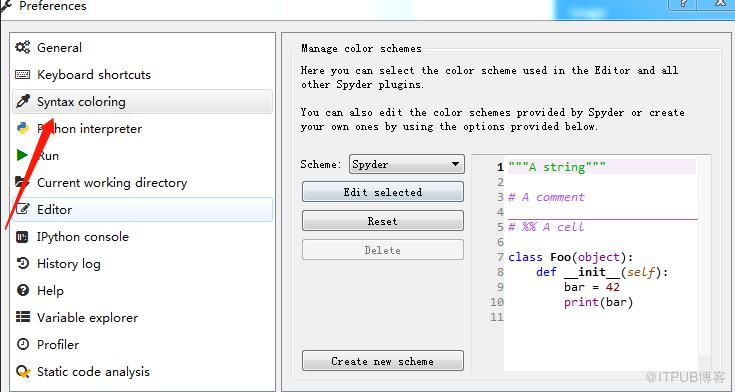Click the Preferences help question button
Image resolution: width=735 pixels, height=392 pixels.
coord(683,4)
